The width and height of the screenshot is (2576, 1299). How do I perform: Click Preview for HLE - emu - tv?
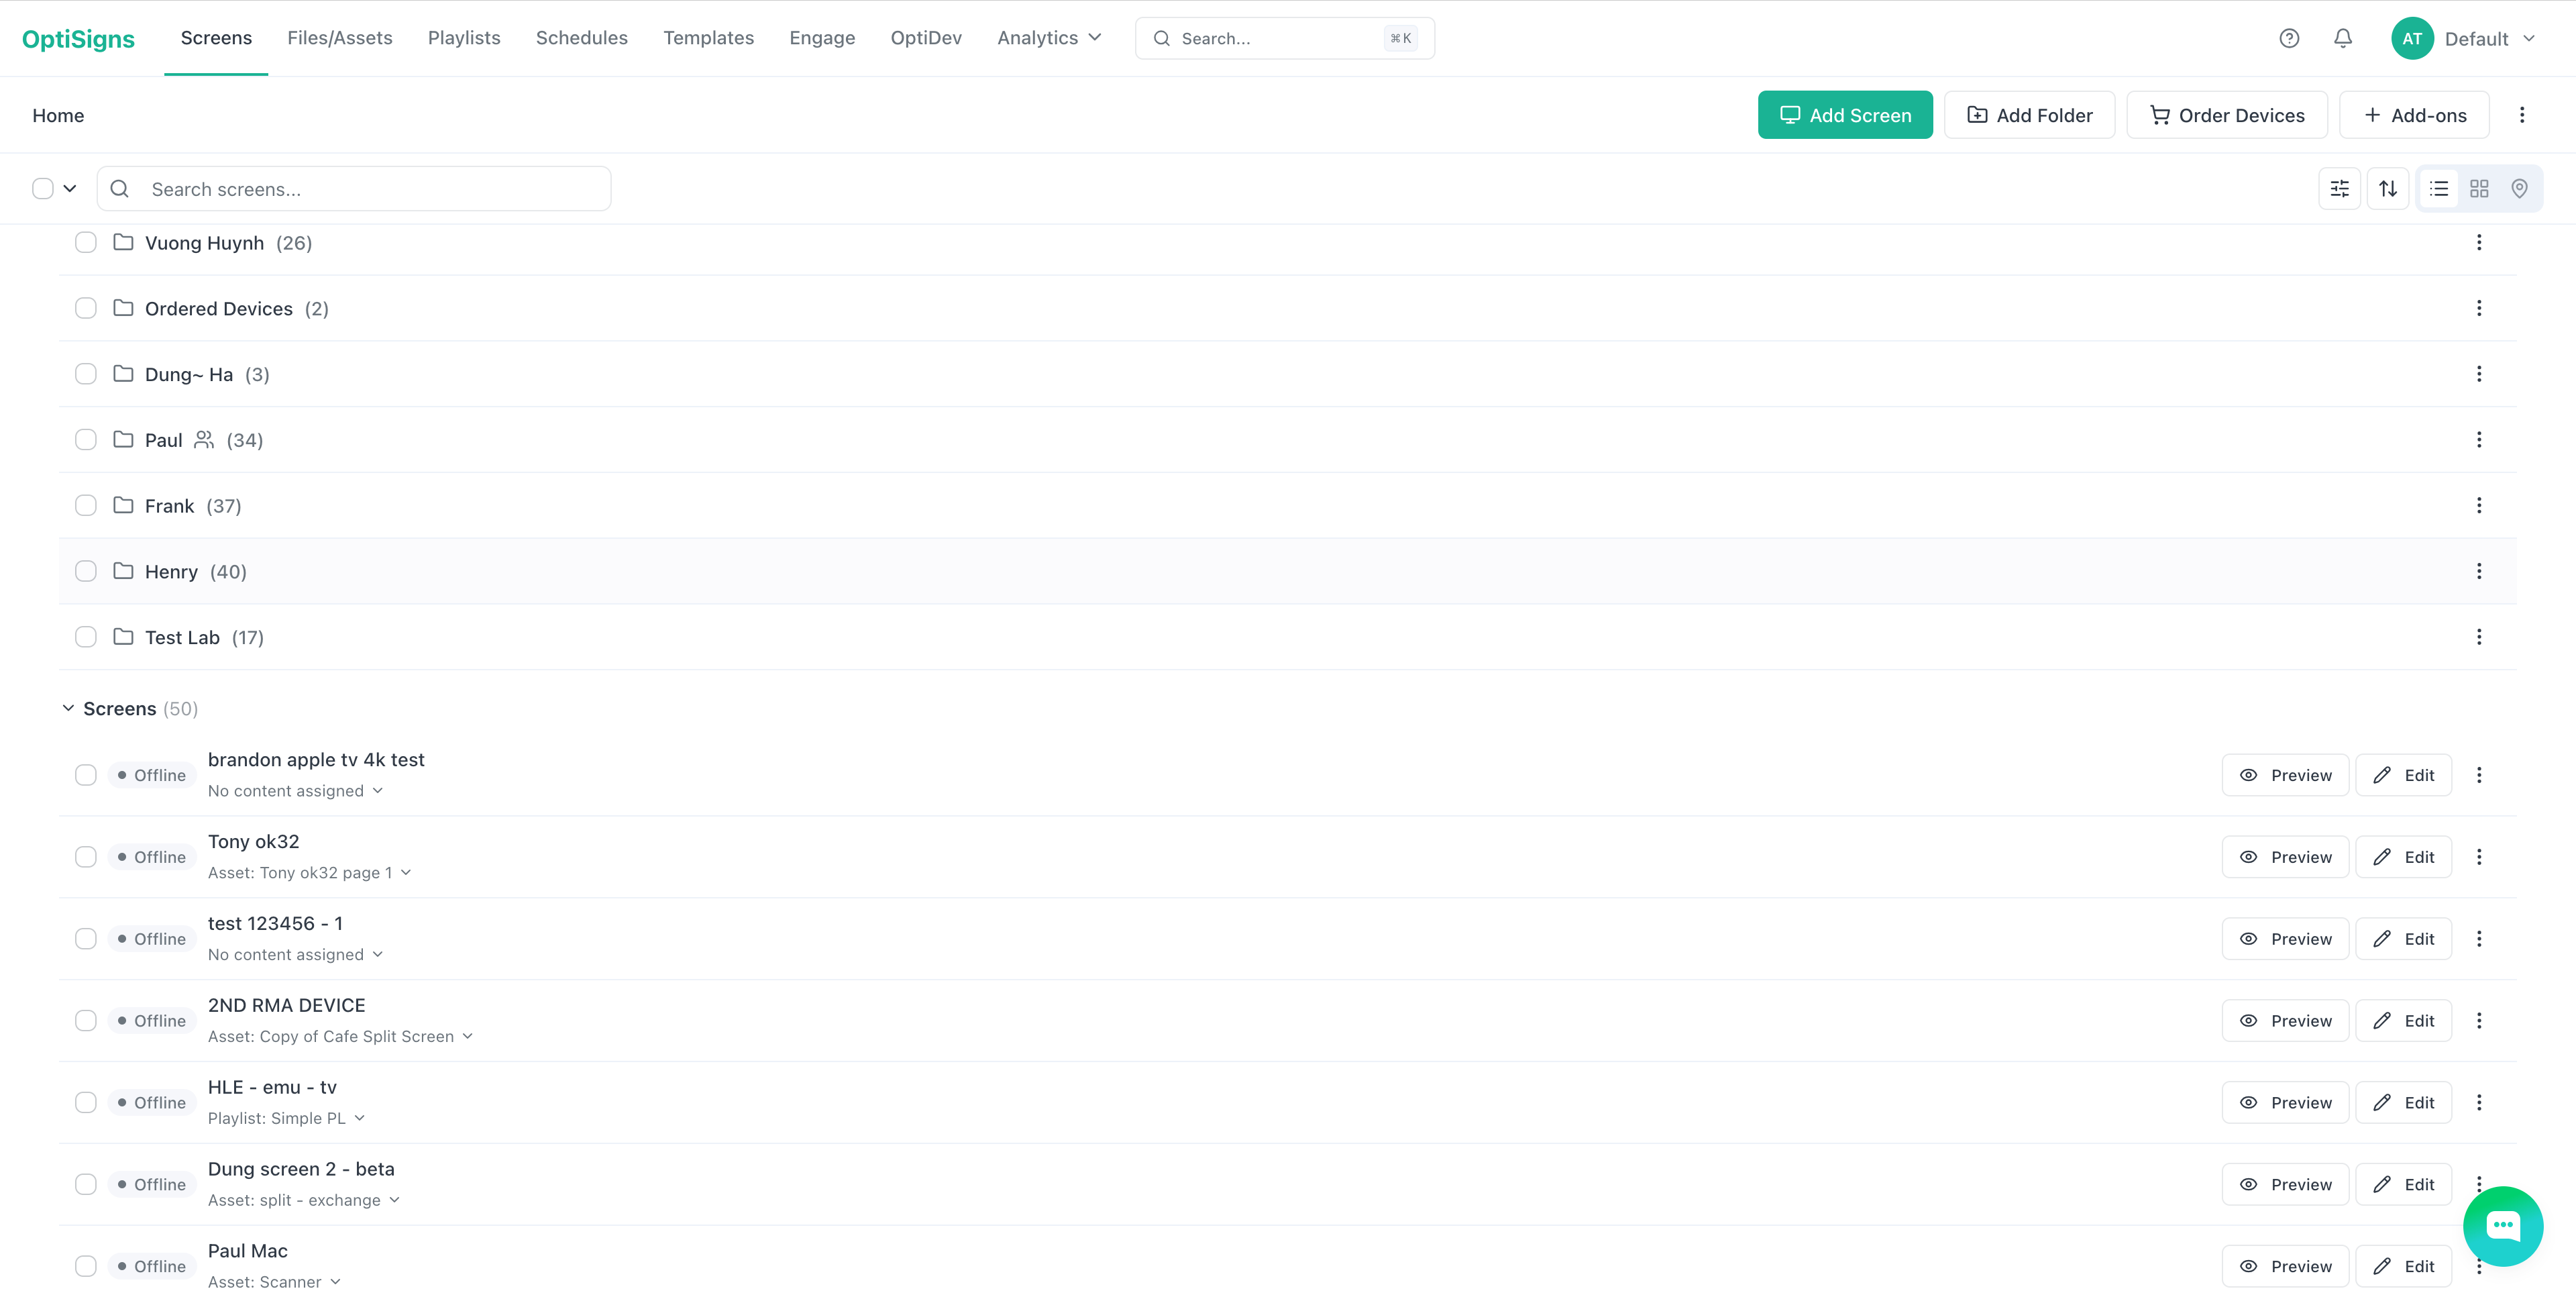(x=2285, y=1102)
